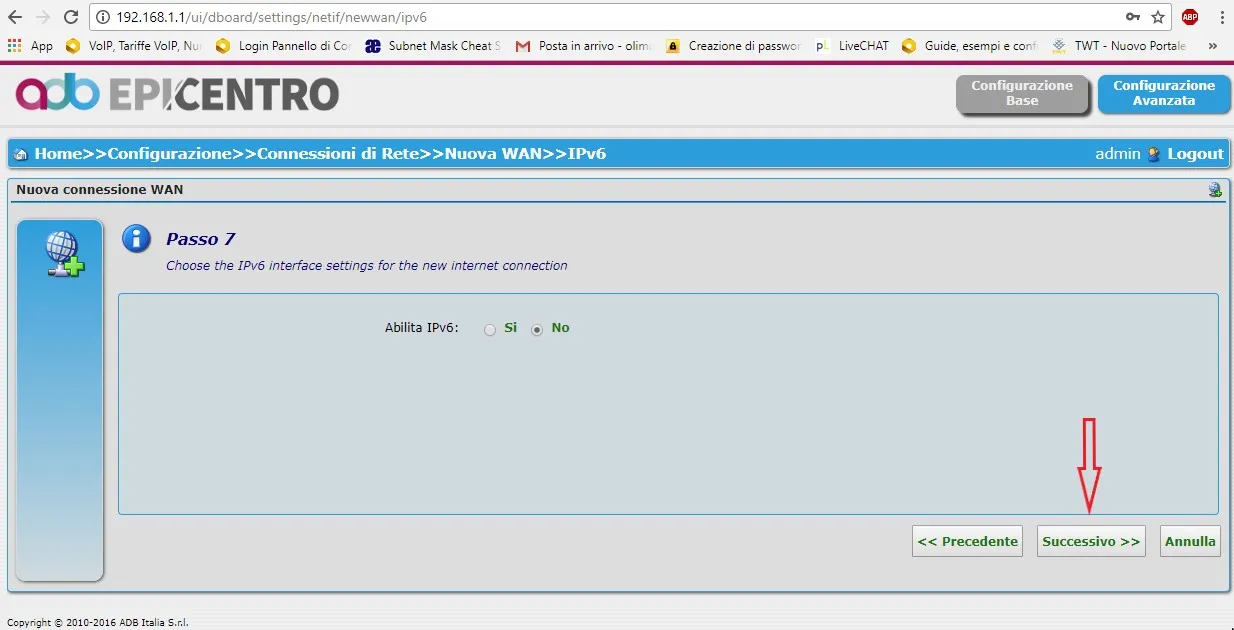Click the network icon in panel header
Viewport: 1234px width, 630px height.
coord(1215,189)
